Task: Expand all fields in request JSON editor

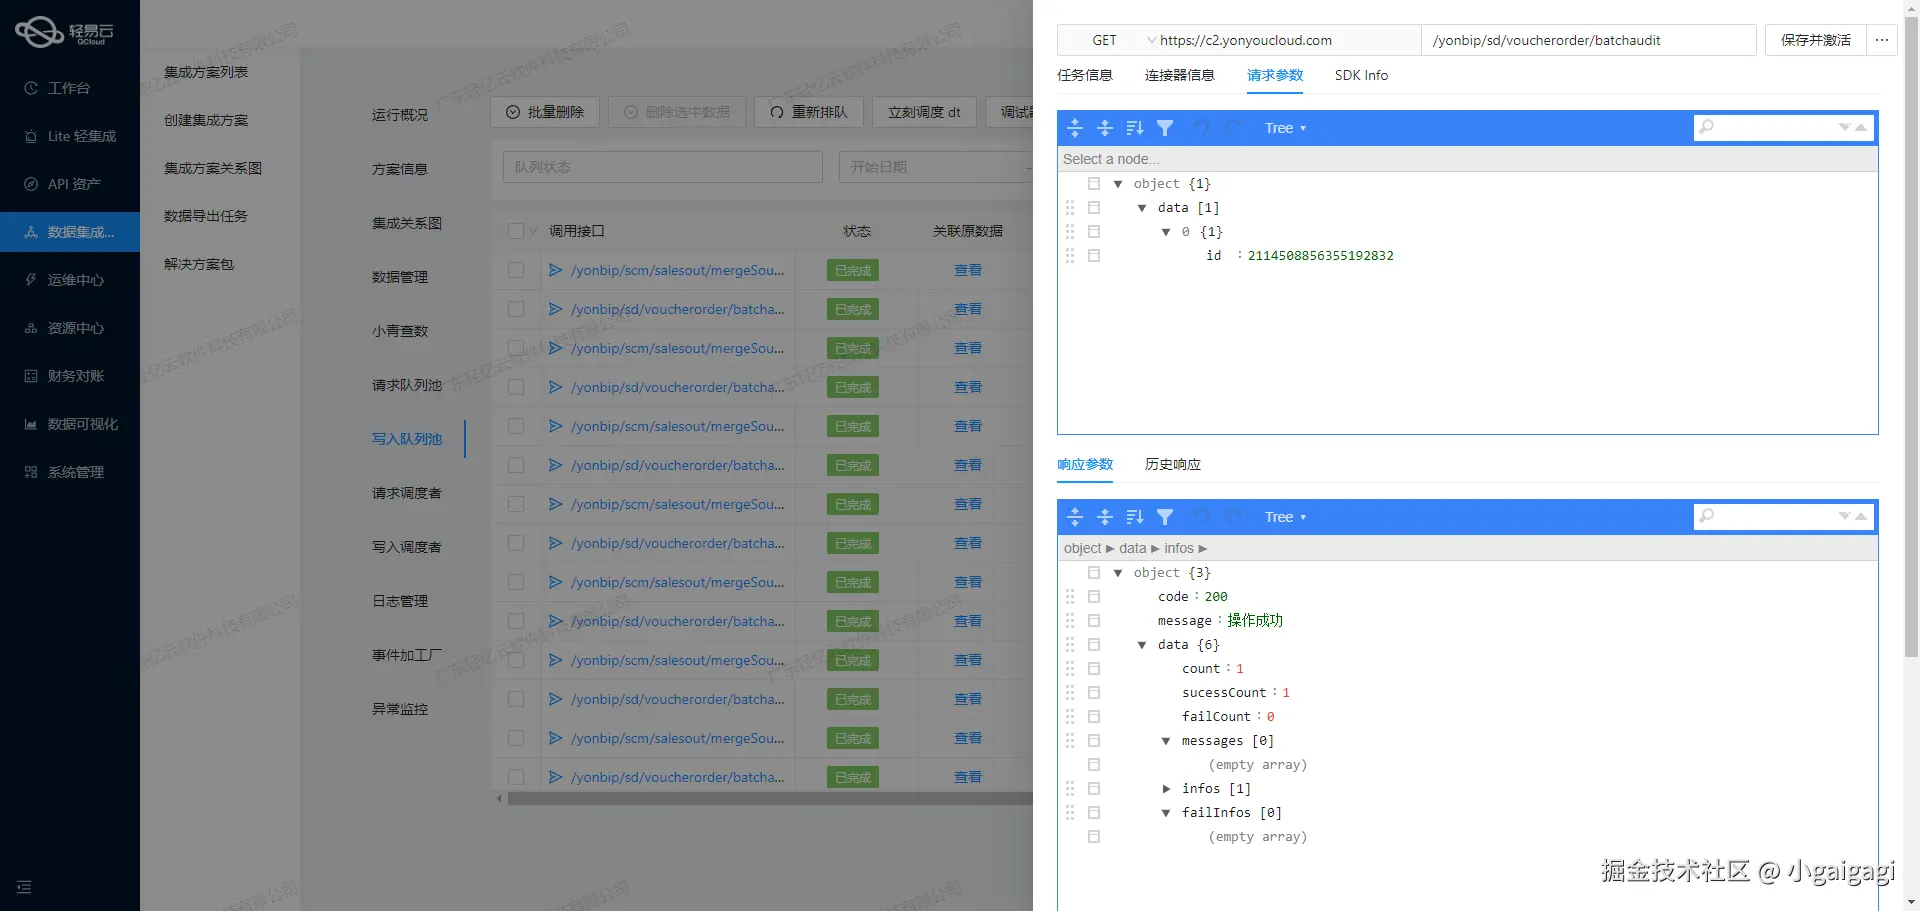Action: click(1075, 128)
